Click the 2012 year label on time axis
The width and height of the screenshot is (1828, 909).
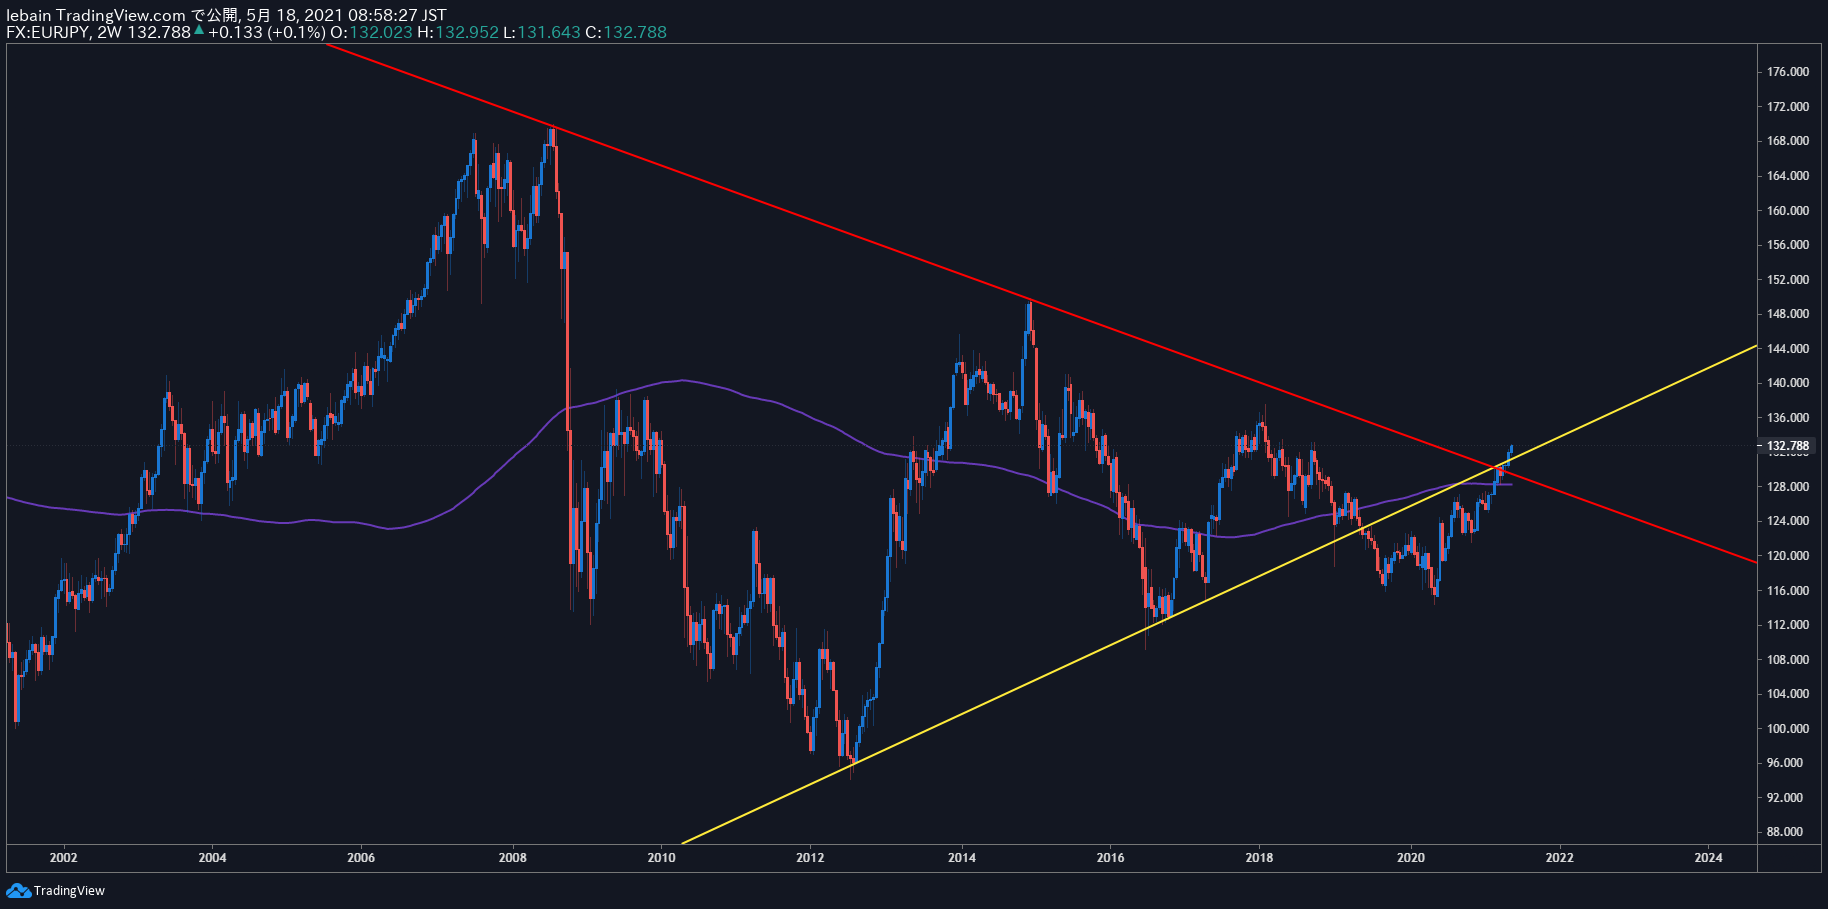(810, 857)
